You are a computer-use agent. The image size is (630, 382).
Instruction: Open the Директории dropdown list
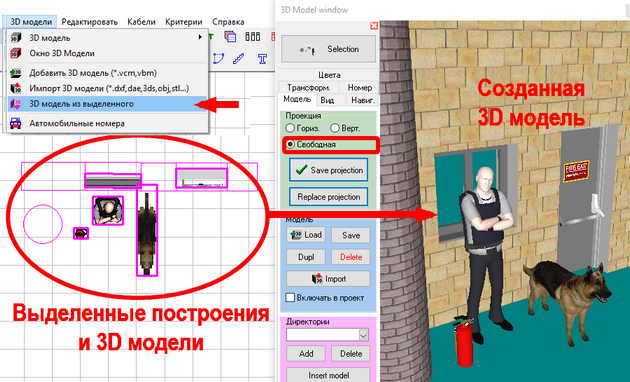point(363,335)
